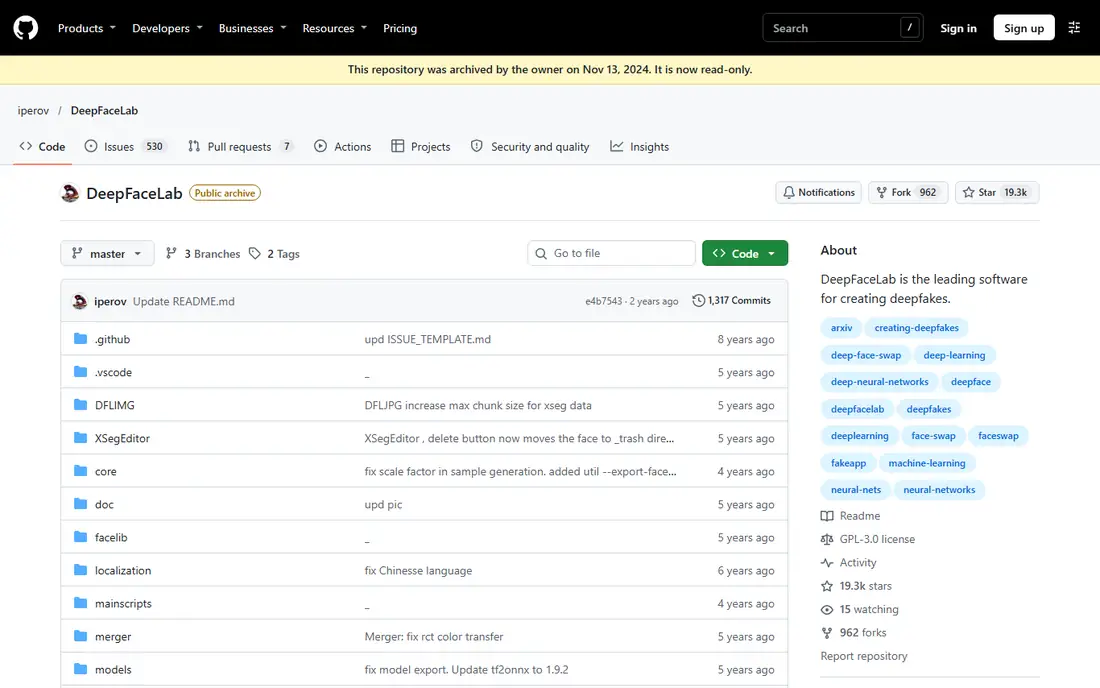Click the commit history clock icon
Screen dimensions: 1100x688
coord(698,300)
